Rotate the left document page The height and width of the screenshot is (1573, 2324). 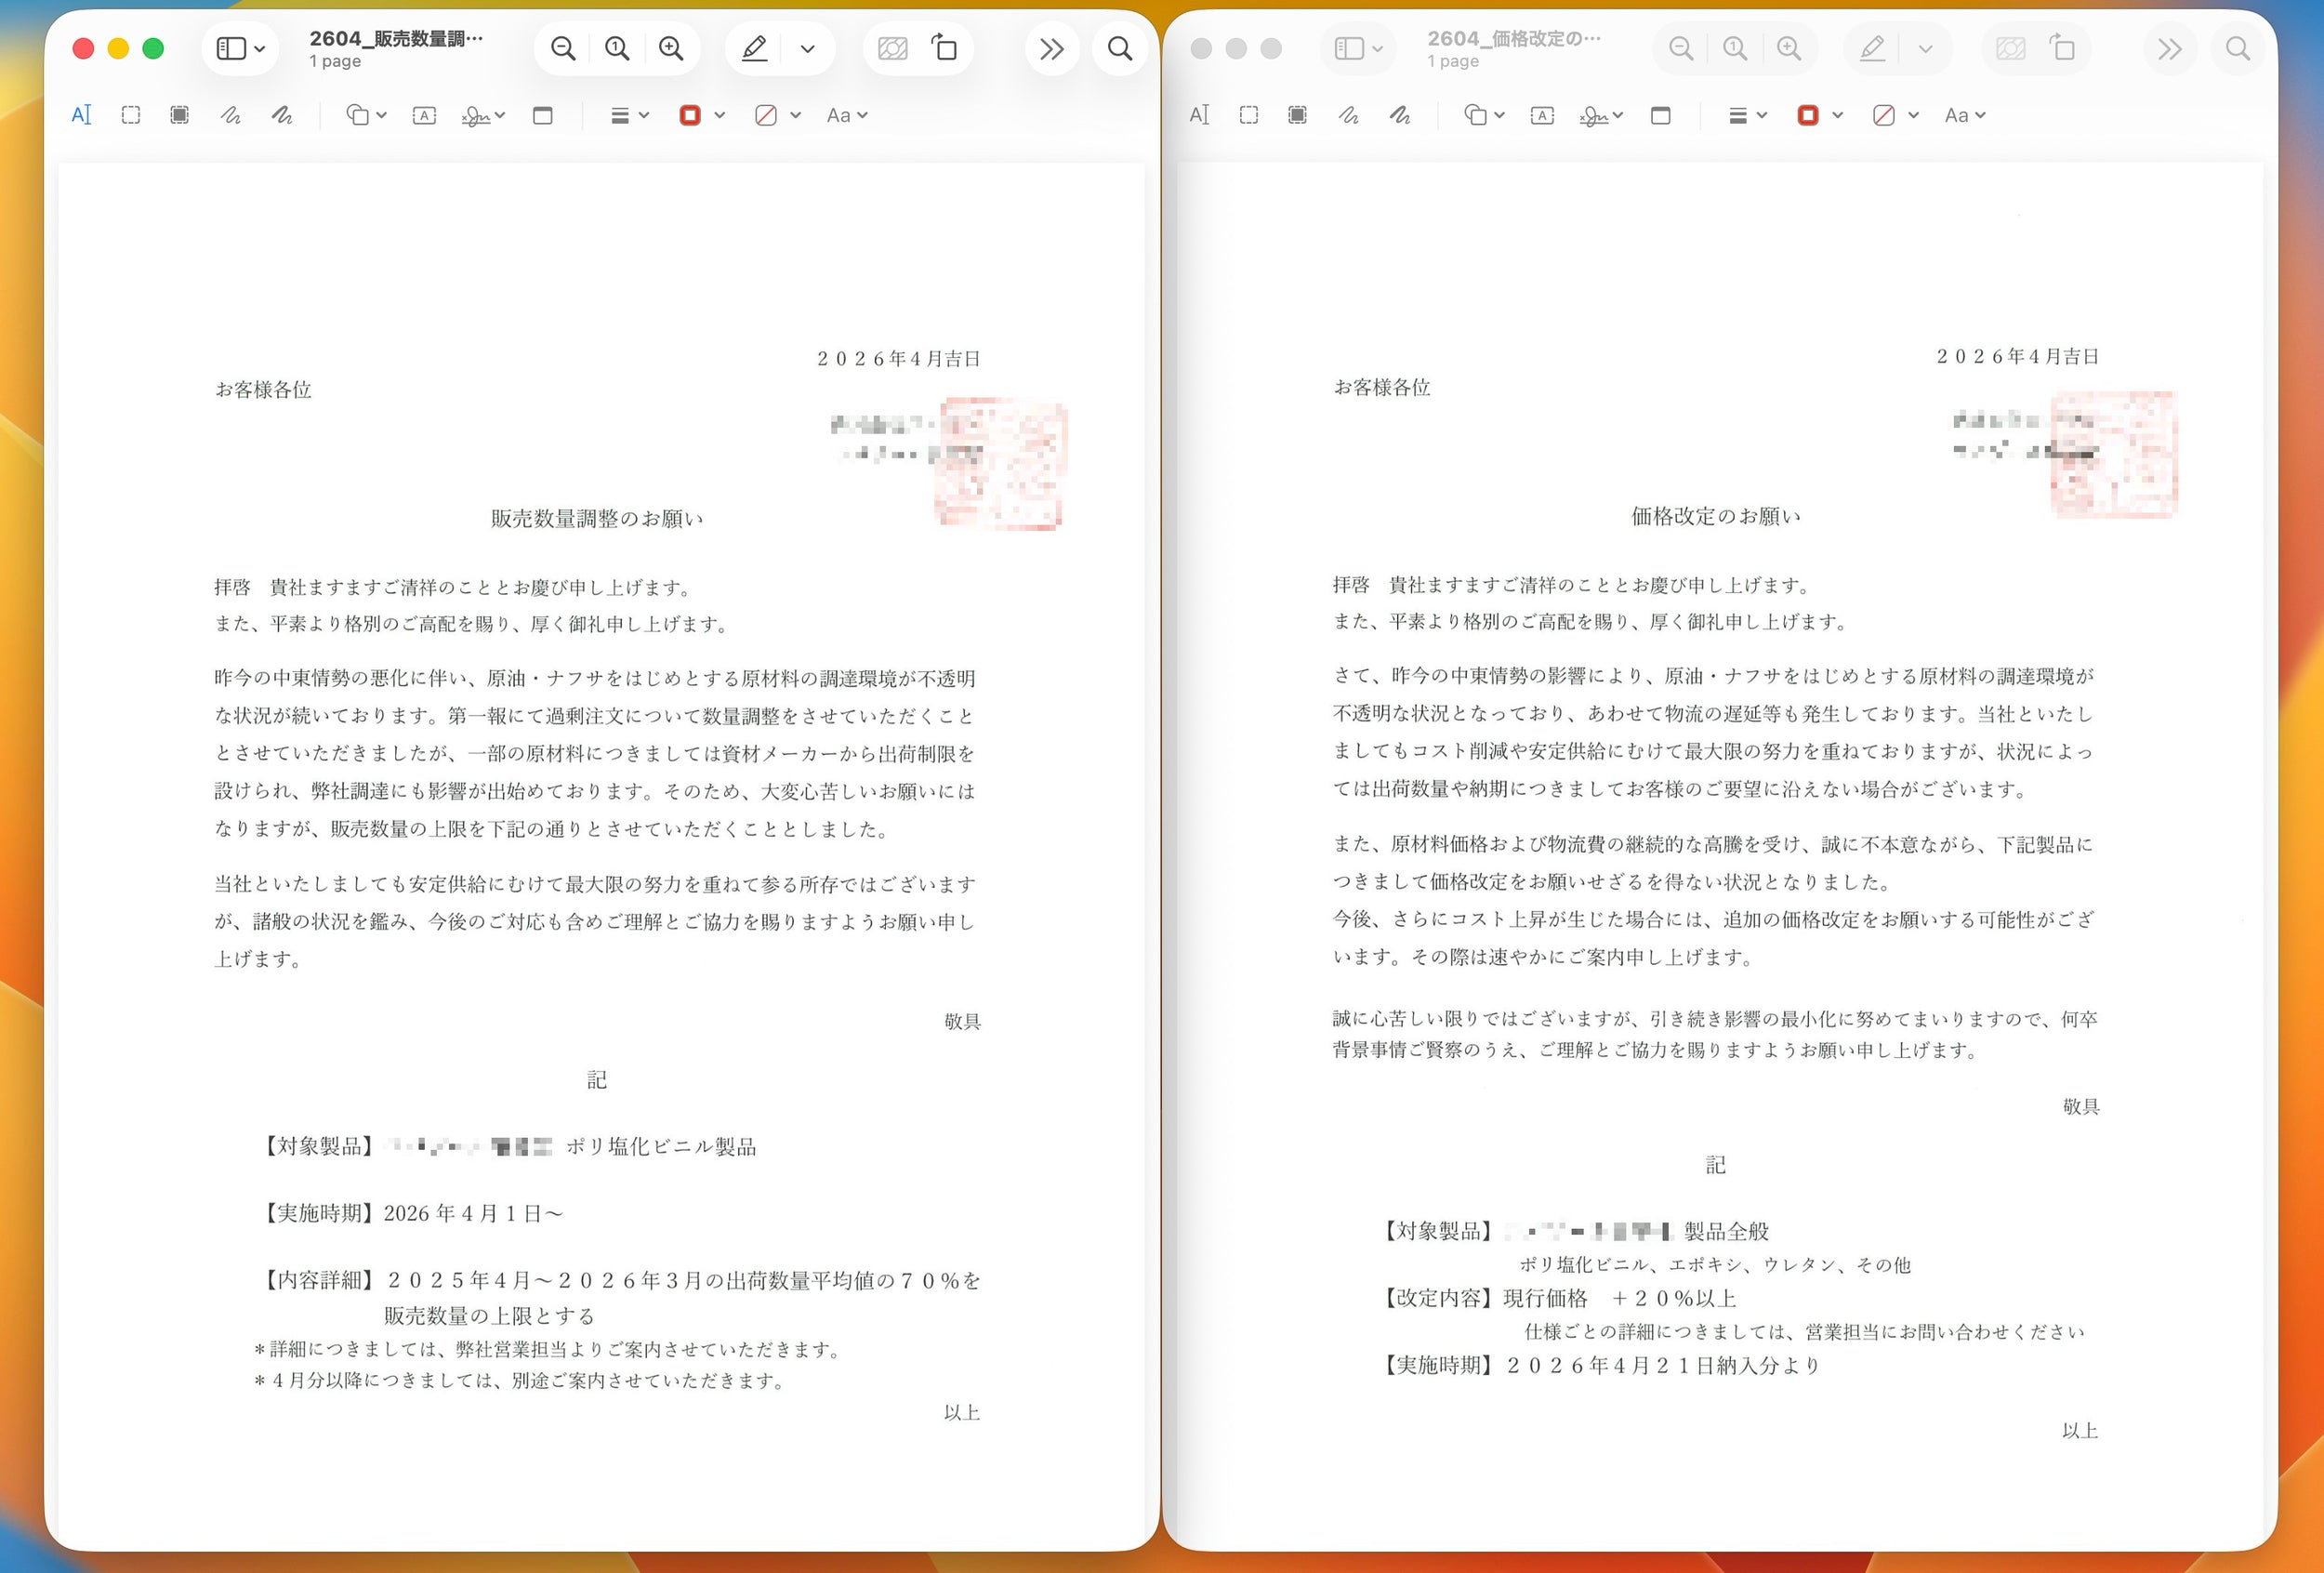click(944, 48)
